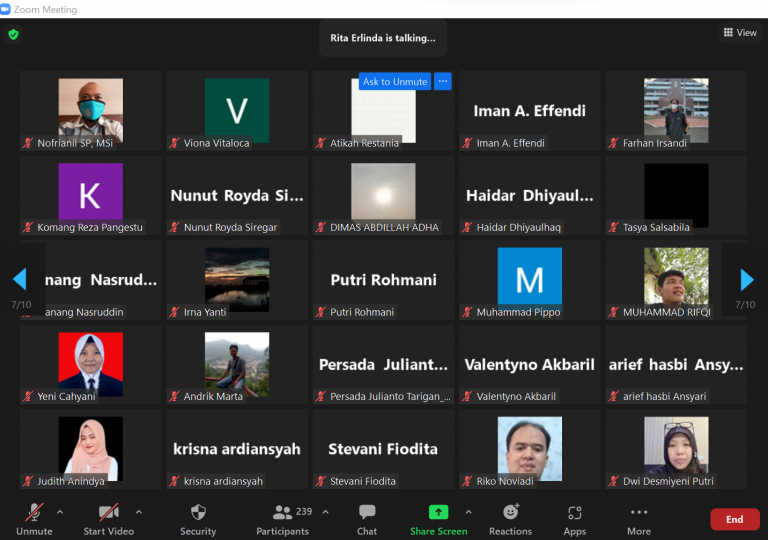The image size is (768, 540).
Task: Click muted mic icon beside Farhan Irsandi
Action: [614, 143]
